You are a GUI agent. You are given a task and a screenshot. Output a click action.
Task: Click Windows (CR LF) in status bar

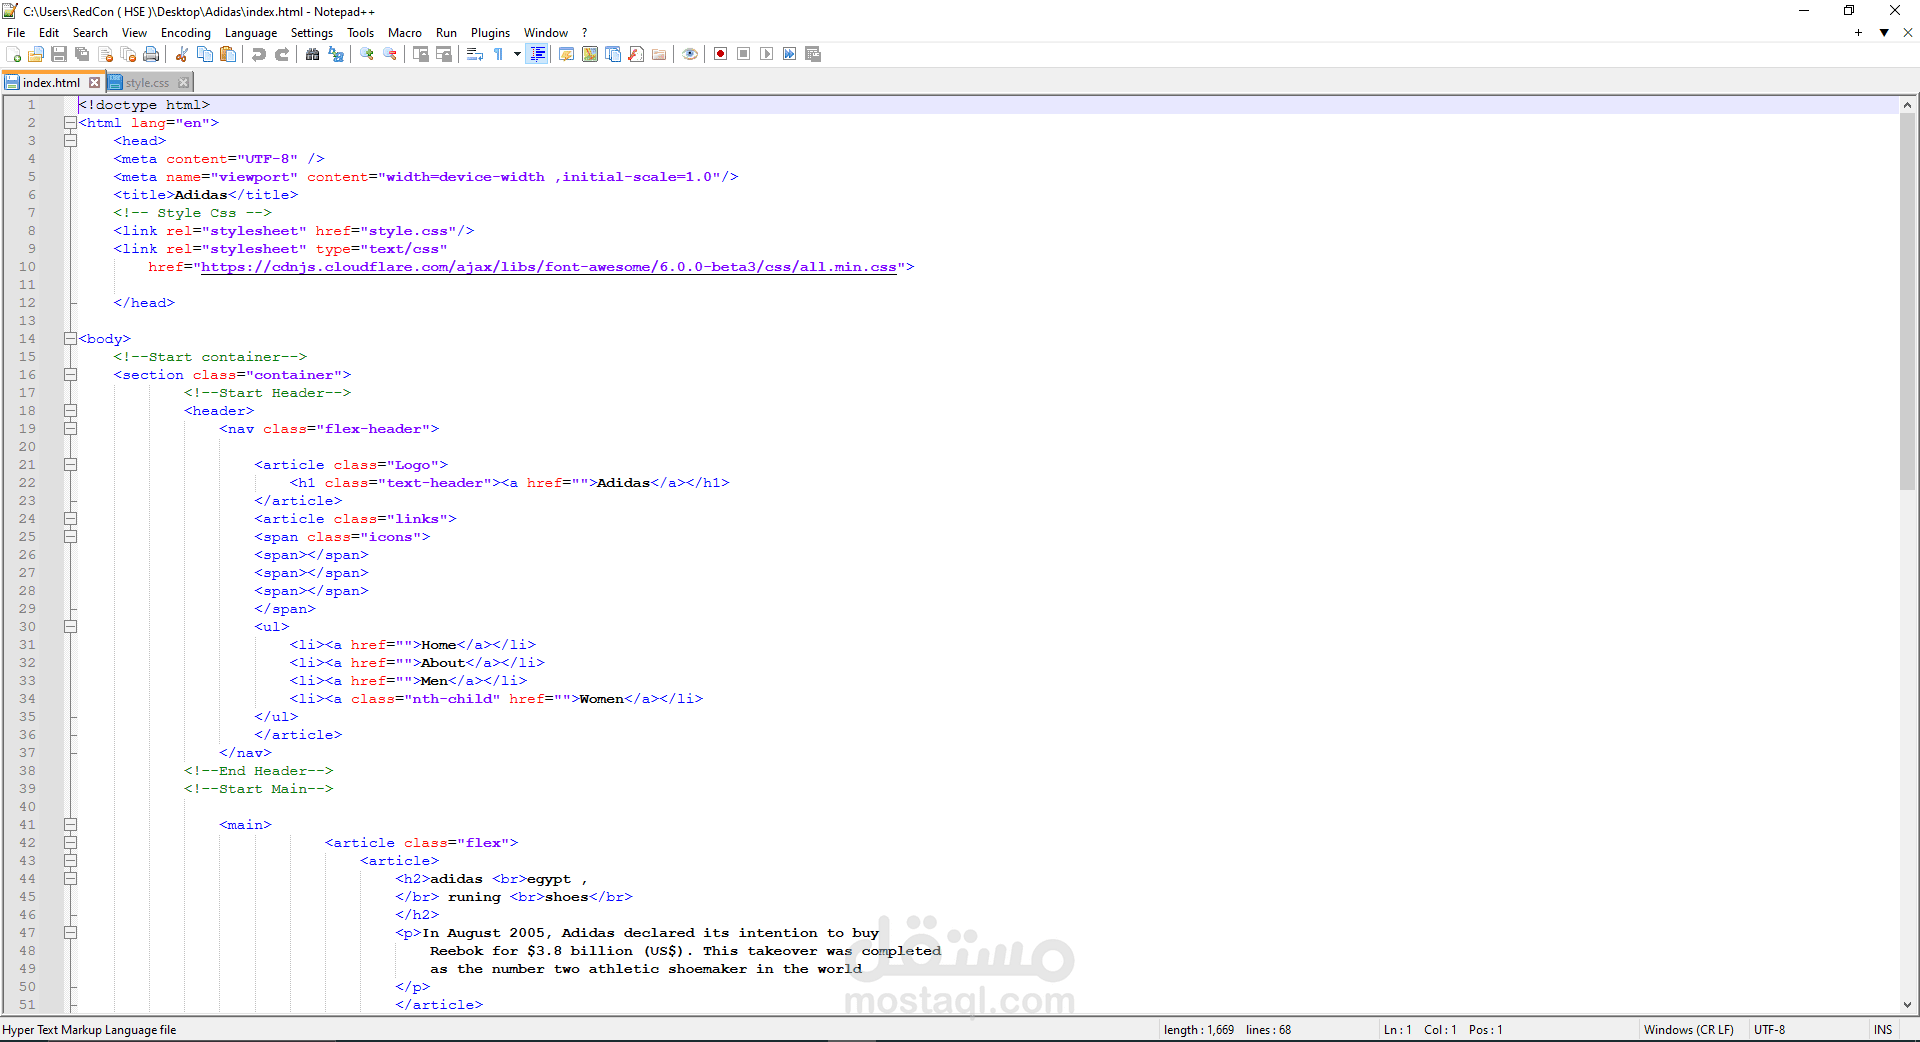pos(1689,1029)
